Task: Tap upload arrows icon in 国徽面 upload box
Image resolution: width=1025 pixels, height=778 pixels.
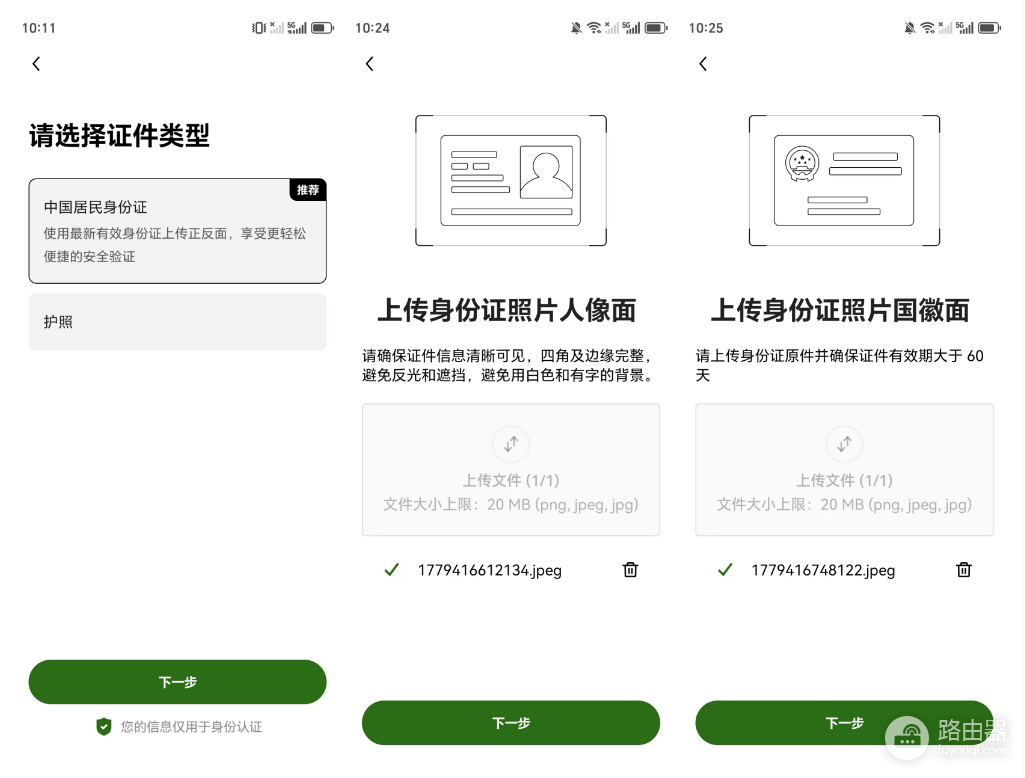Action: [x=844, y=444]
